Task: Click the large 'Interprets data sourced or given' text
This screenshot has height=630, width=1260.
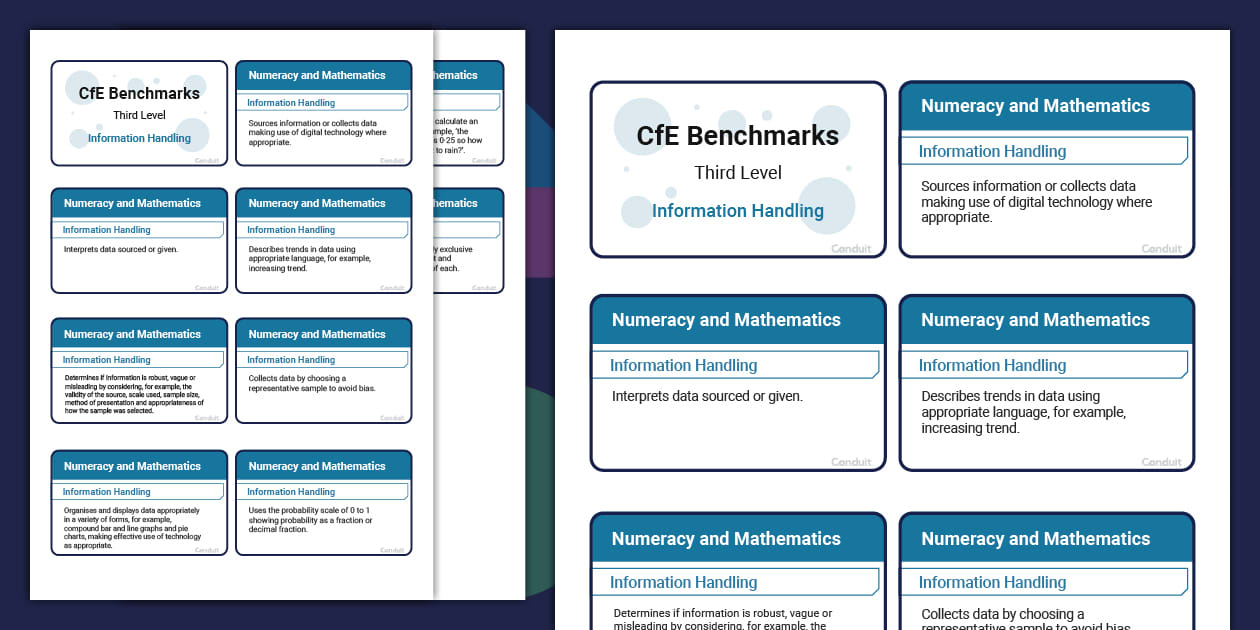Action: pyautogui.click(x=707, y=396)
